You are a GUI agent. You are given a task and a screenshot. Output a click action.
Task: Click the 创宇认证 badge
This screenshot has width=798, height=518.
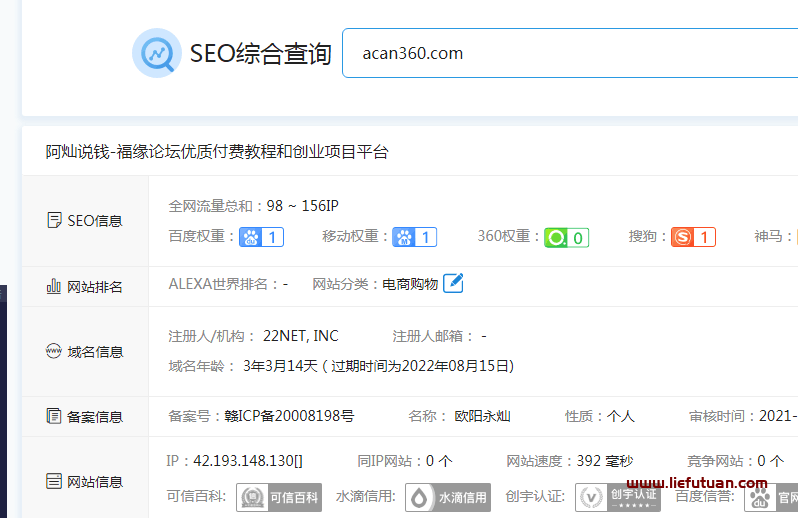click(x=618, y=497)
